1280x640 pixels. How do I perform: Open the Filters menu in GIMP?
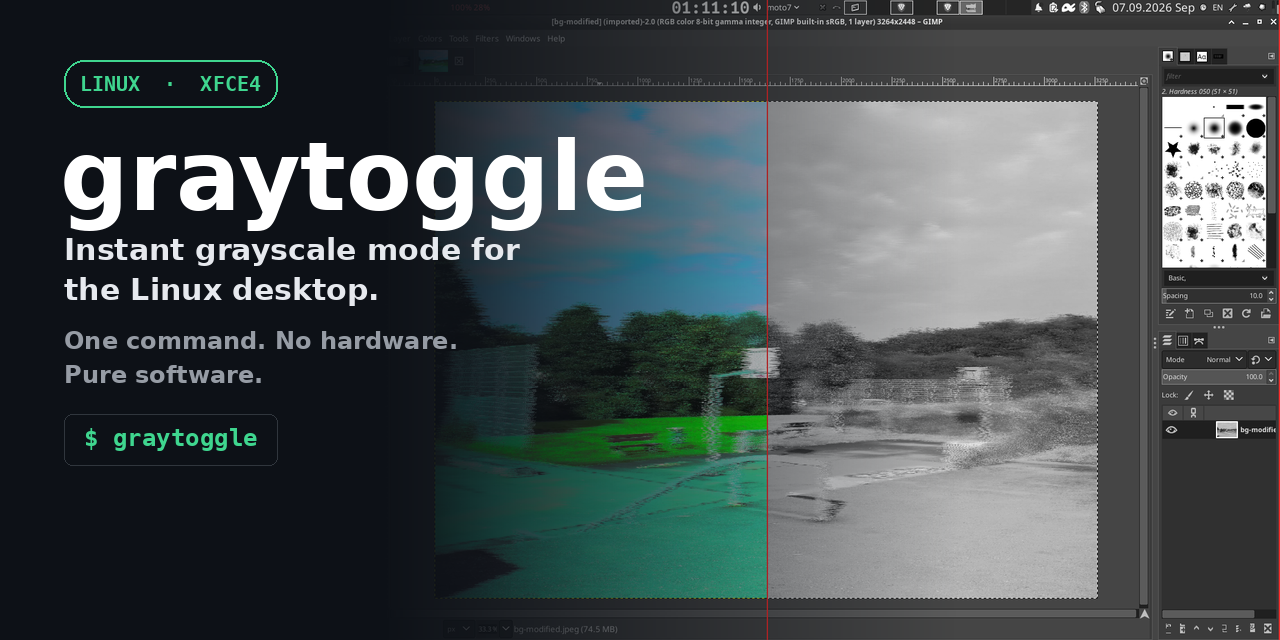pyautogui.click(x=487, y=39)
